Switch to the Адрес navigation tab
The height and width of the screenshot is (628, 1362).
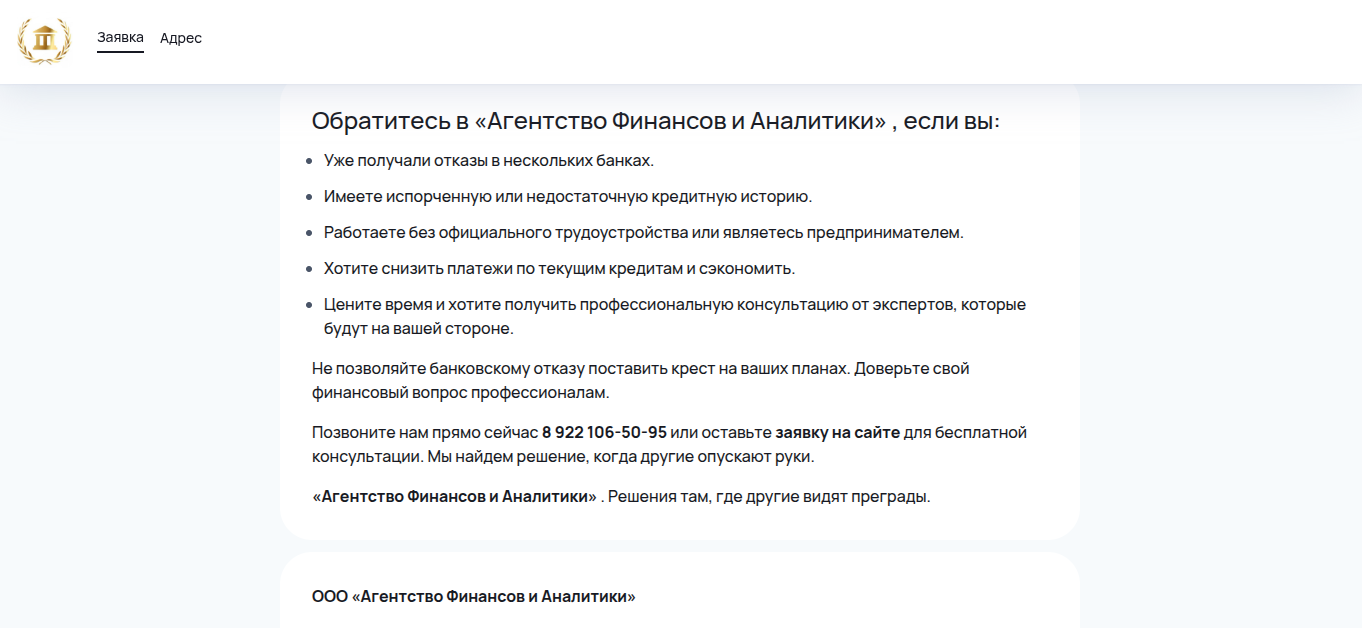[181, 38]
